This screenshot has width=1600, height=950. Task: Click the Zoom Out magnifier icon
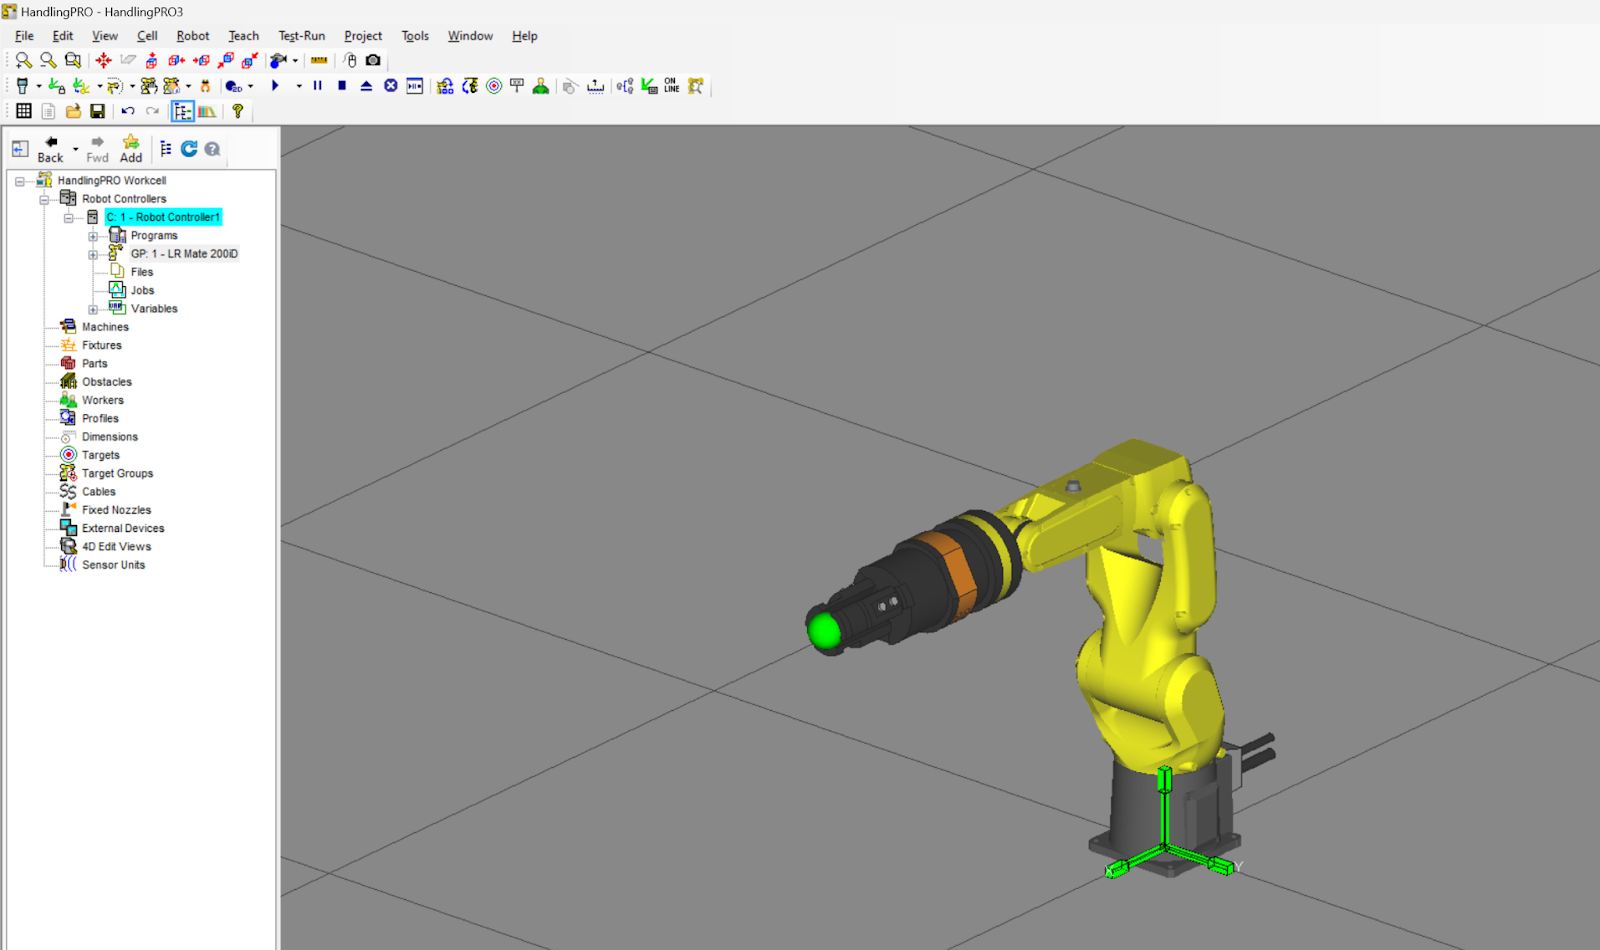coord(48,60)
